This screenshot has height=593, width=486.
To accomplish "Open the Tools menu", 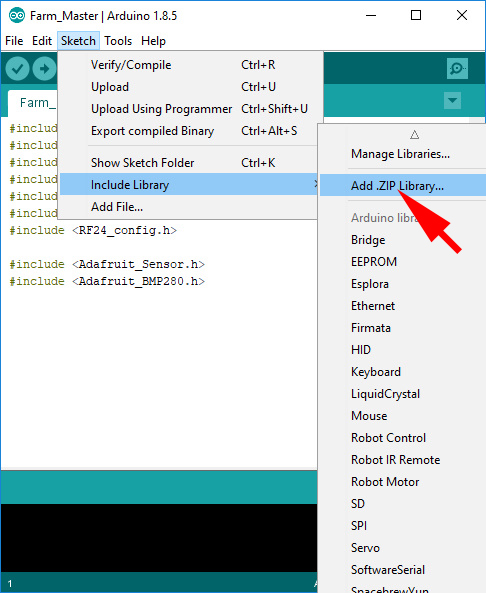I will pos(118,40).
